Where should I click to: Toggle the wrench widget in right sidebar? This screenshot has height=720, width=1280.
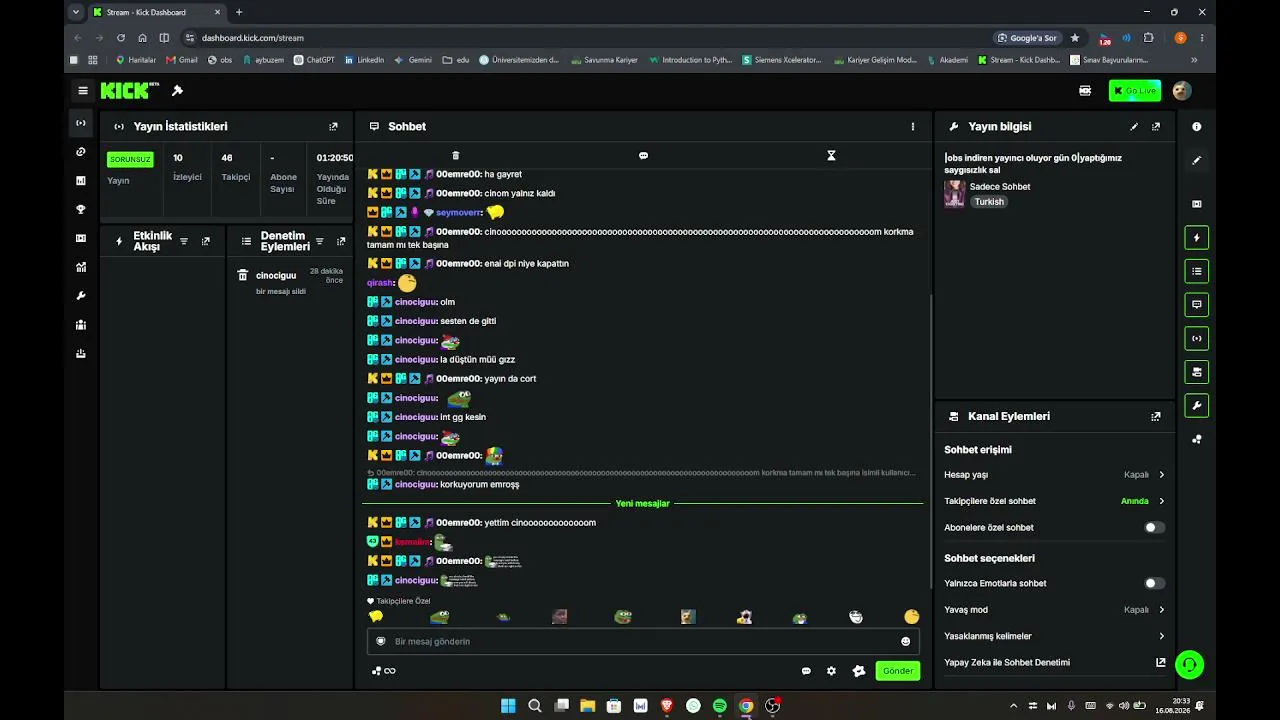[x=1196, y=405]
